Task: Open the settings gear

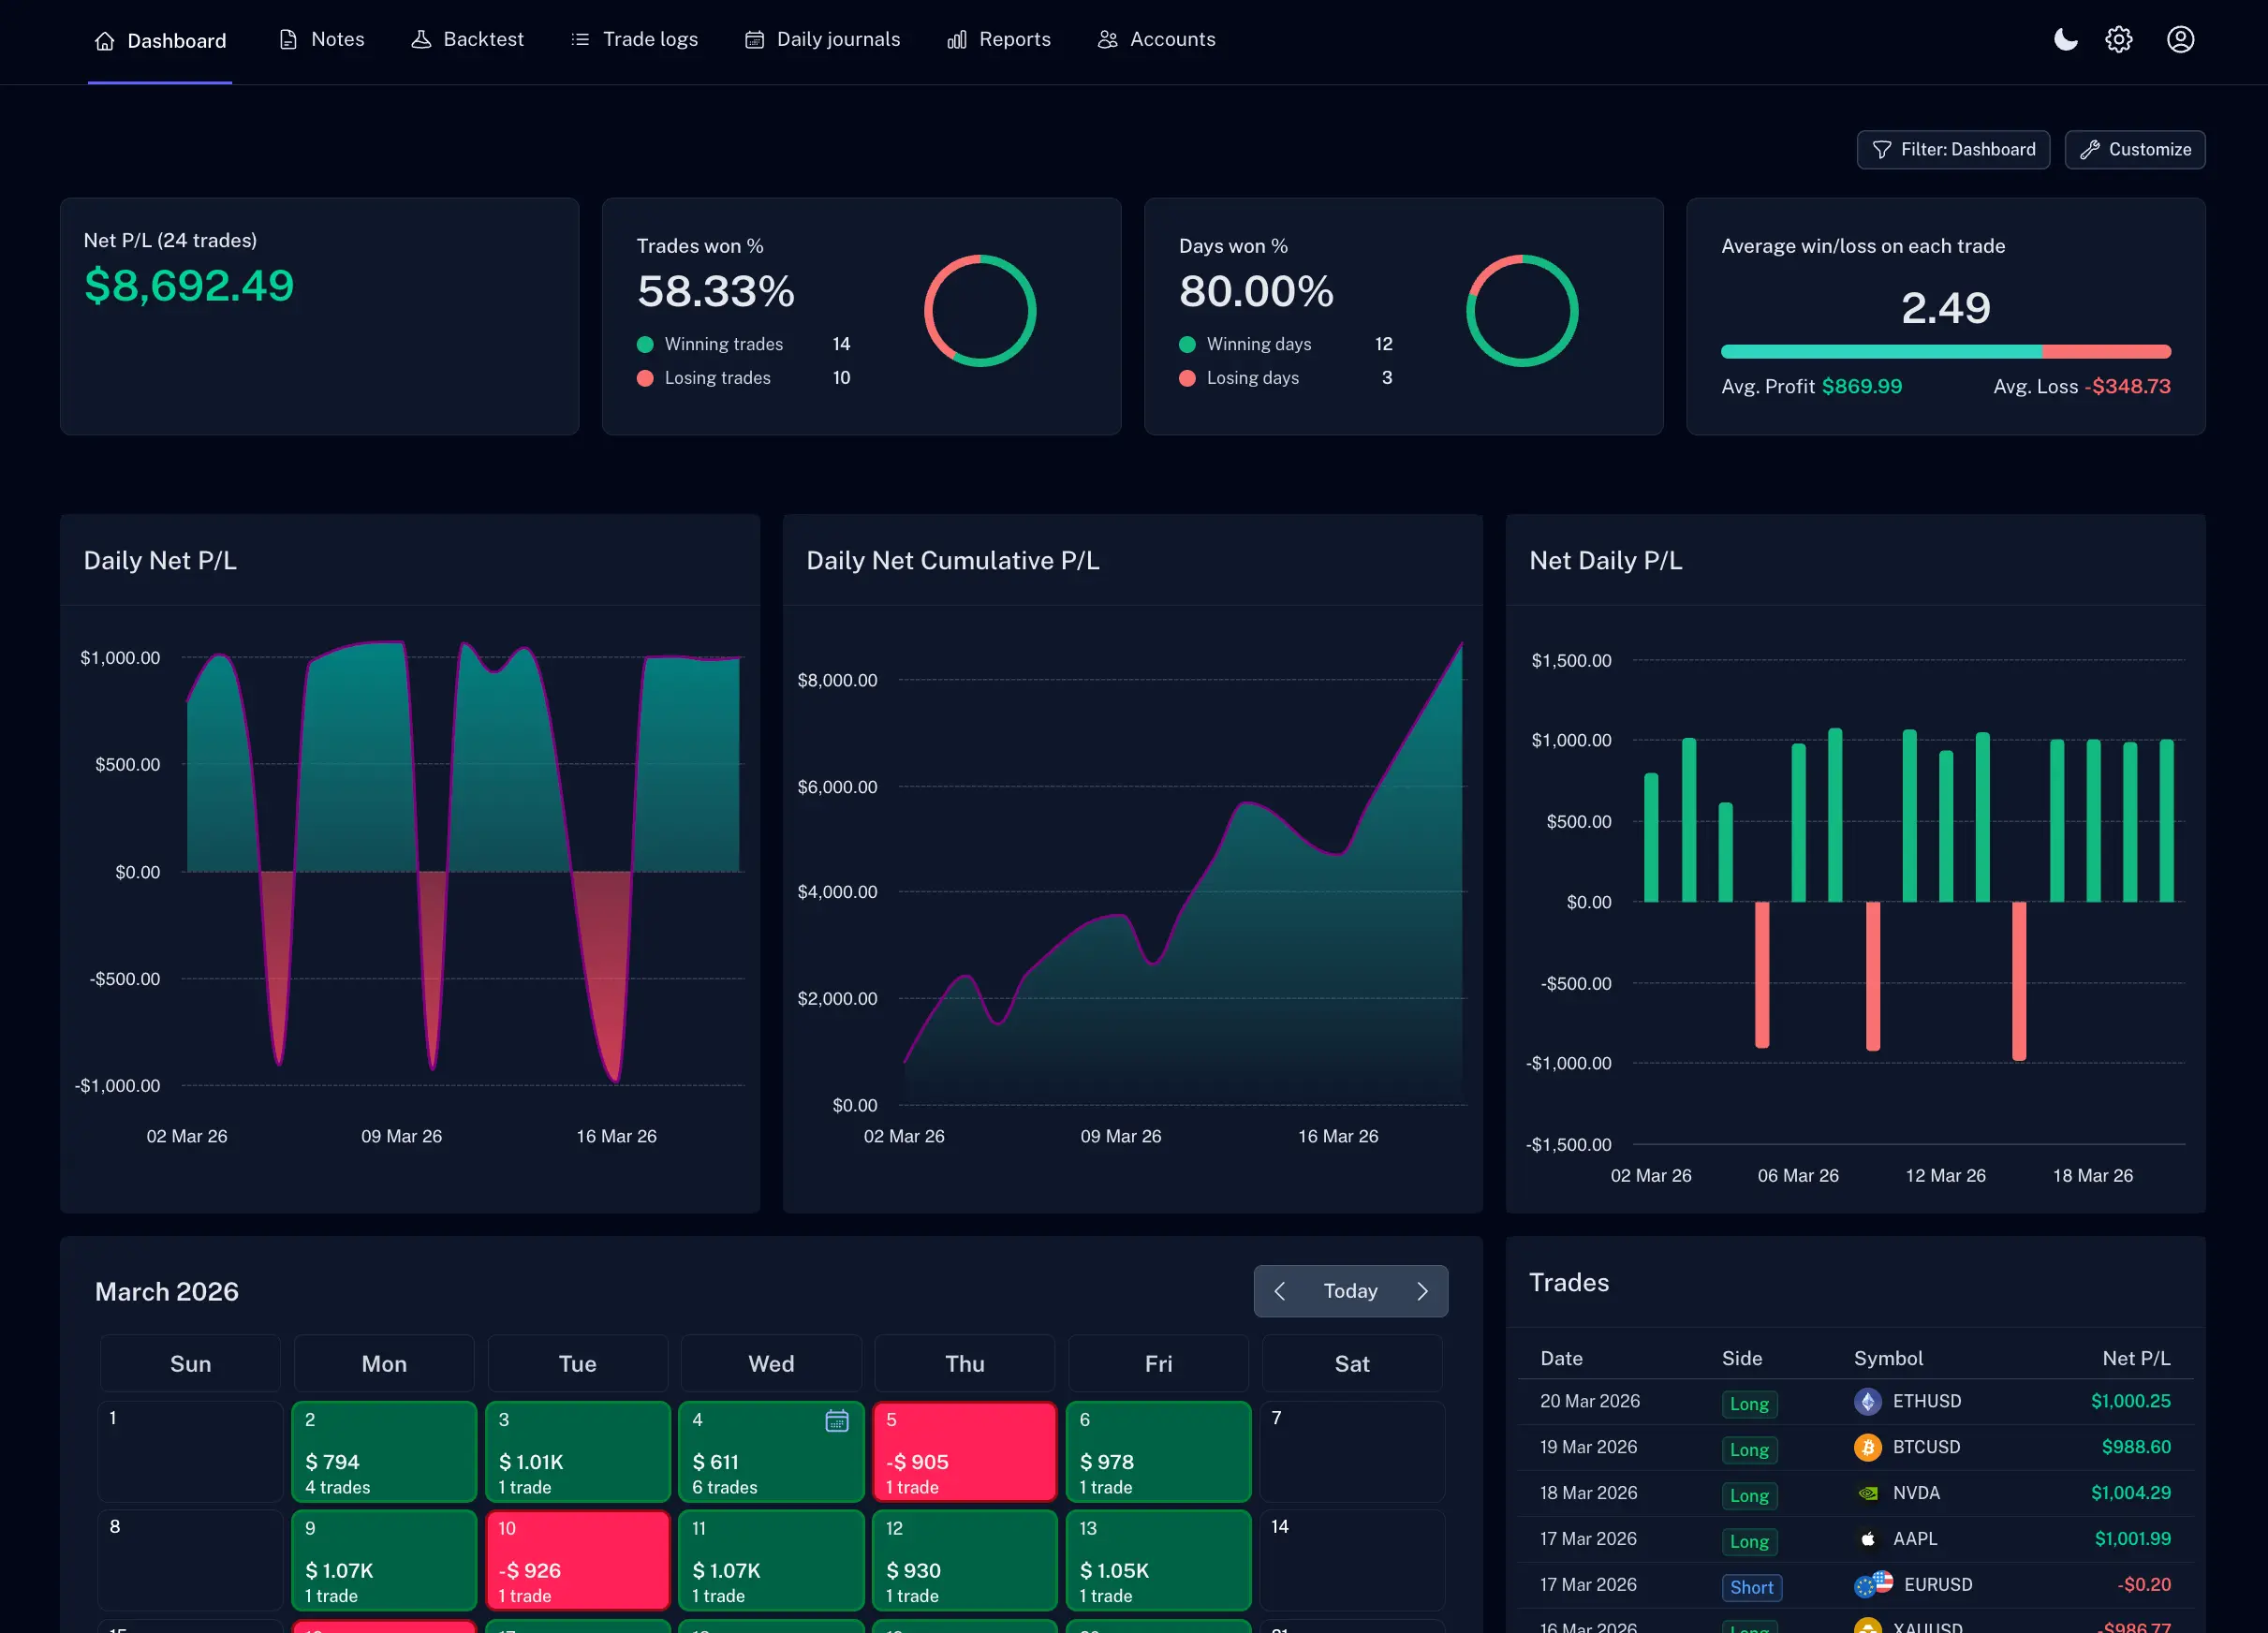Action: (2118, 39)
